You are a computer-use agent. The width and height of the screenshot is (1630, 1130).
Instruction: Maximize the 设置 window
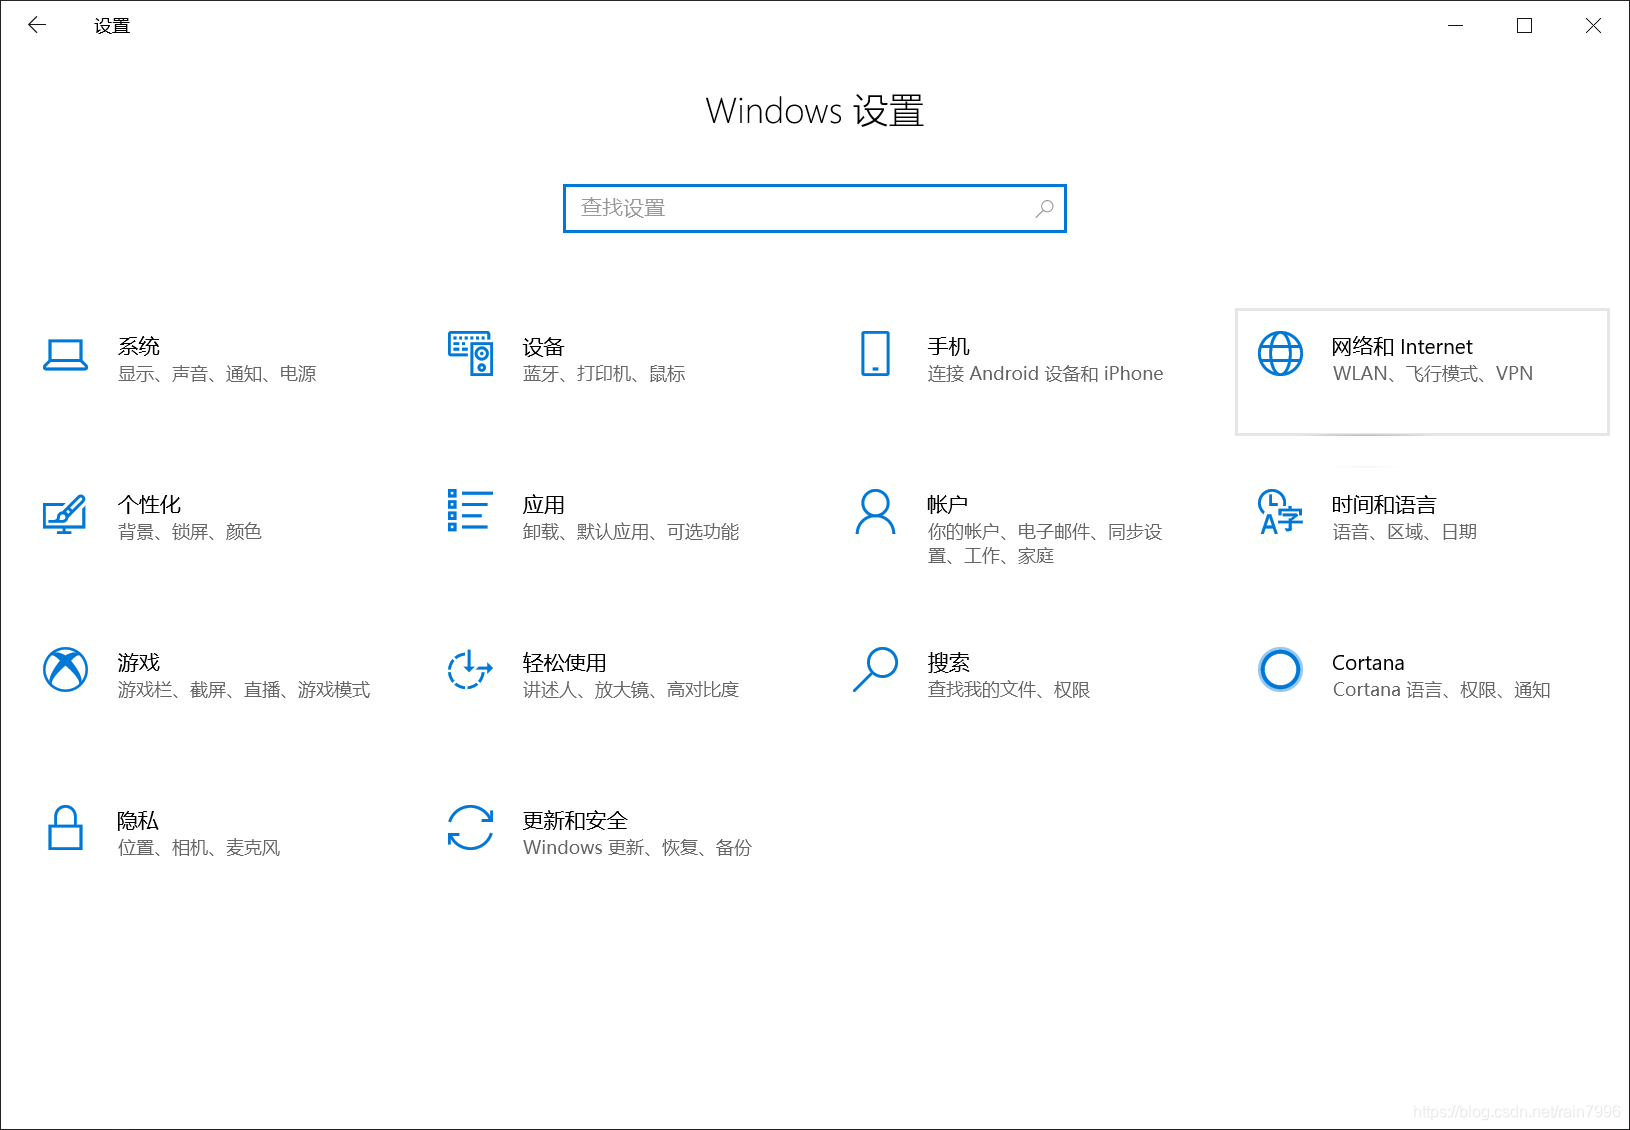(x=1524, y=26)
